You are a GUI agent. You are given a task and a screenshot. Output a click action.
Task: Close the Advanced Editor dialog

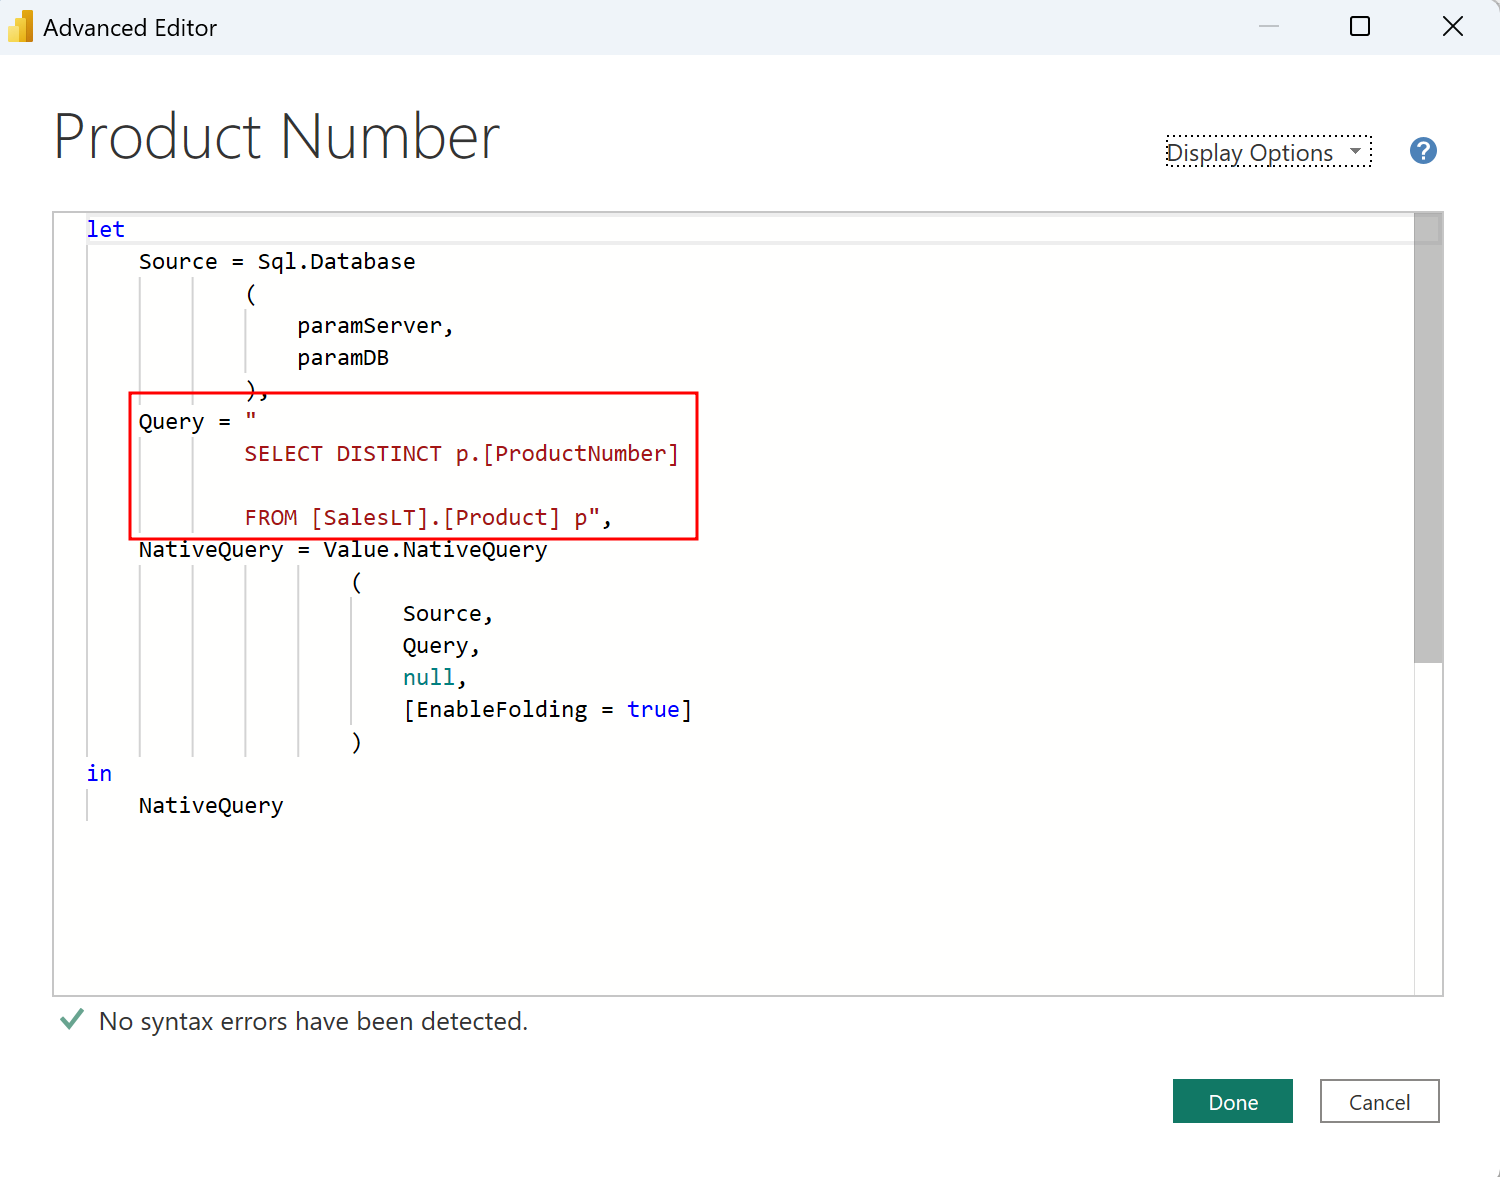(x=1453, y=26)
